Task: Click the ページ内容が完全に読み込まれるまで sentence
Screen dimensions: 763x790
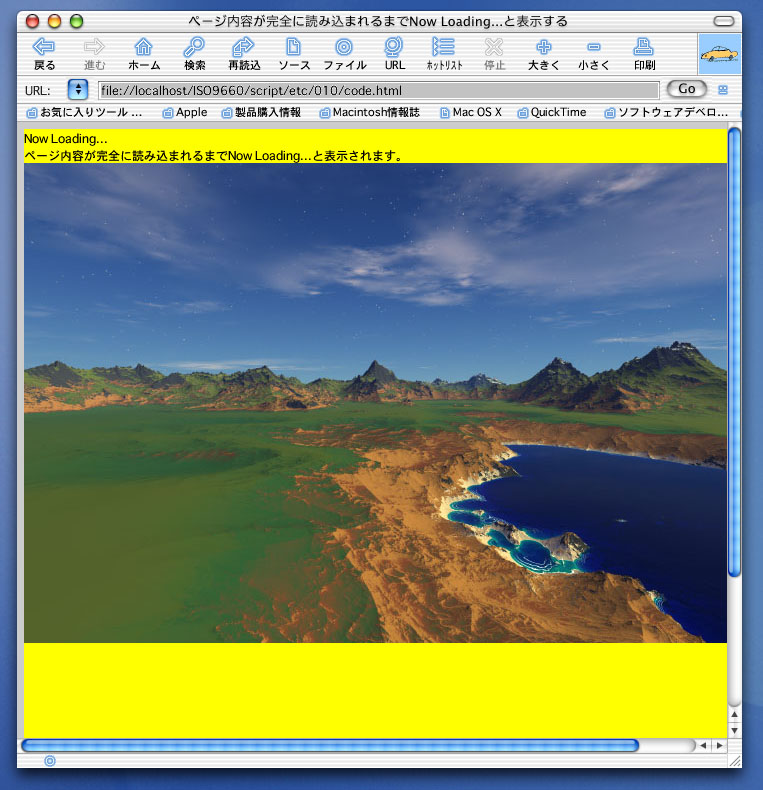Action: (x=214, y=156)
